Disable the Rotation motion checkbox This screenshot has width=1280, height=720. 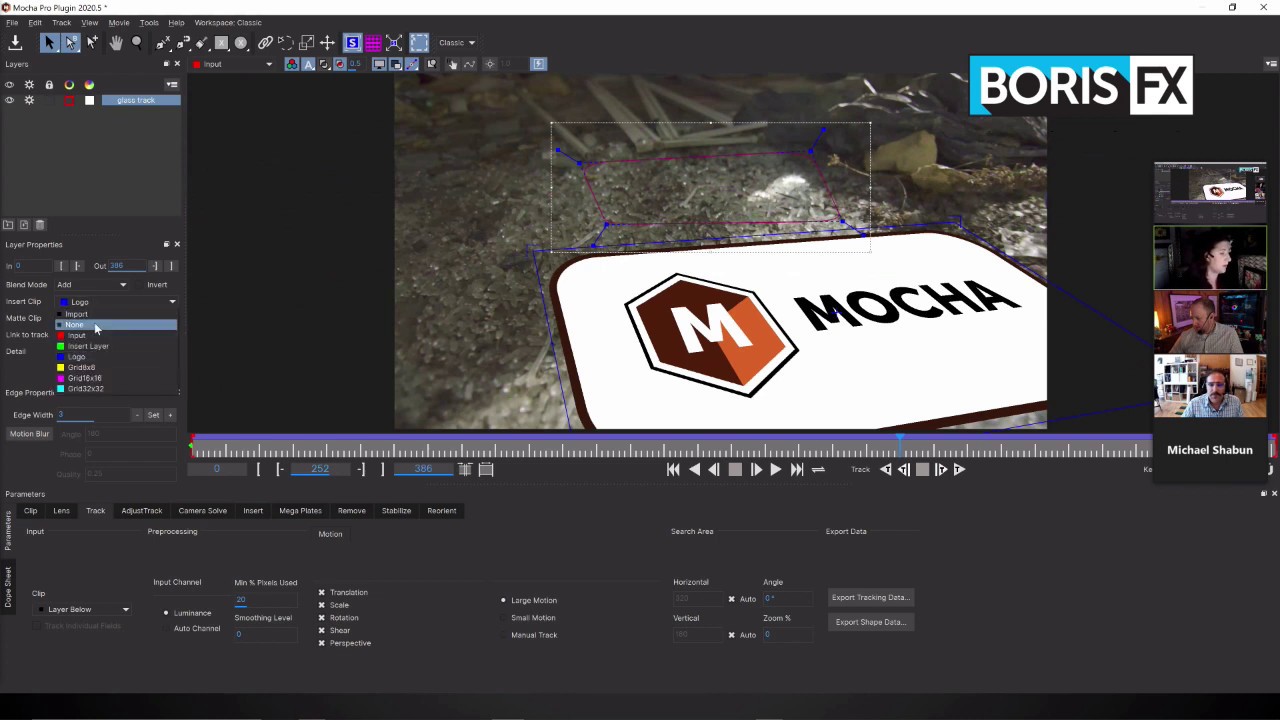322,618
